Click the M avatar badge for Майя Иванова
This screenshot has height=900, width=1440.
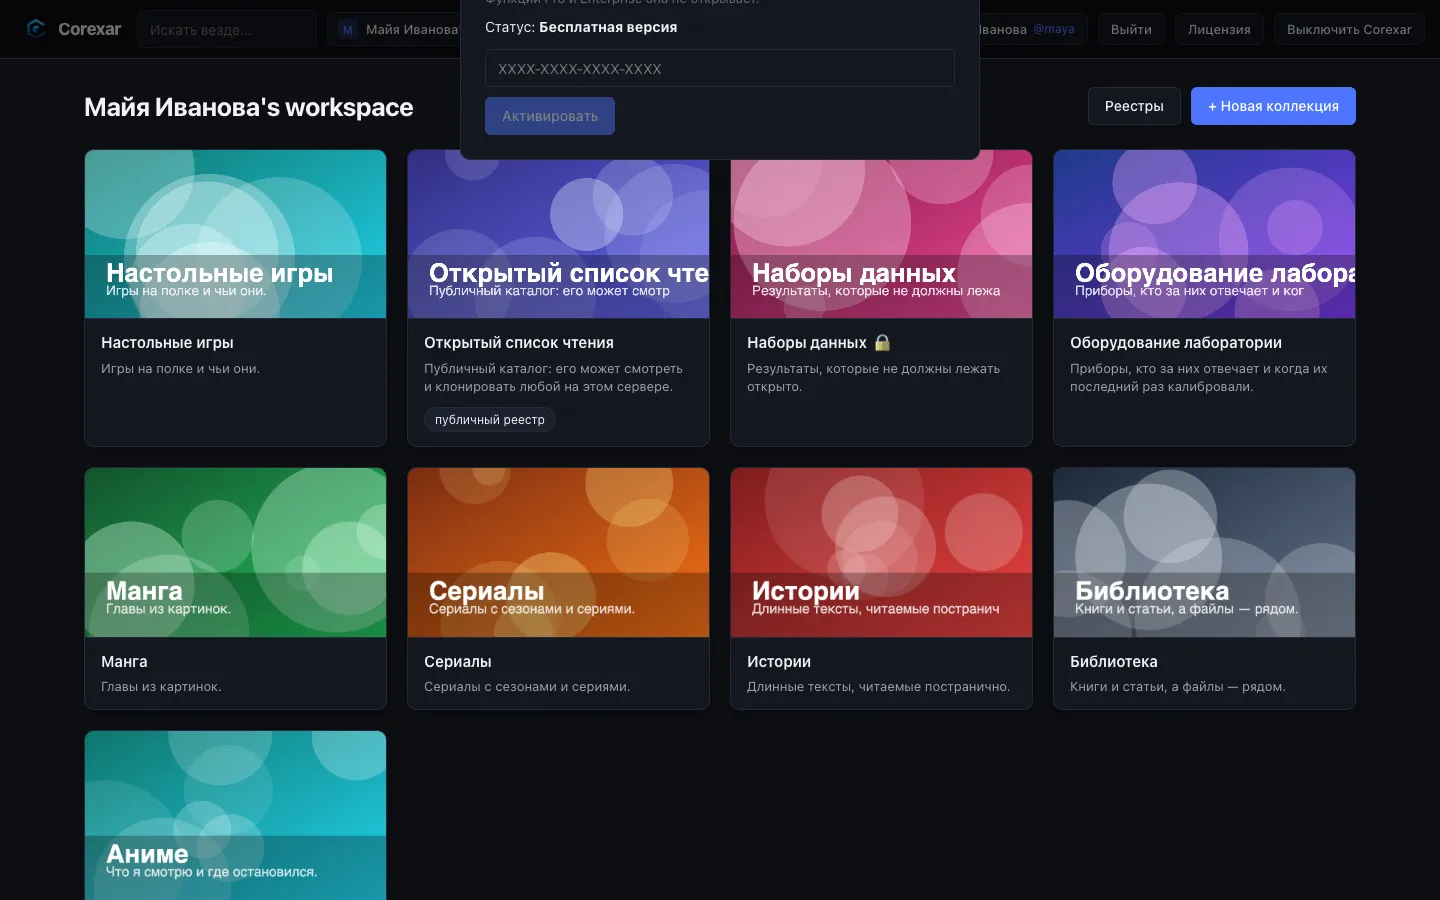(347, 30)
